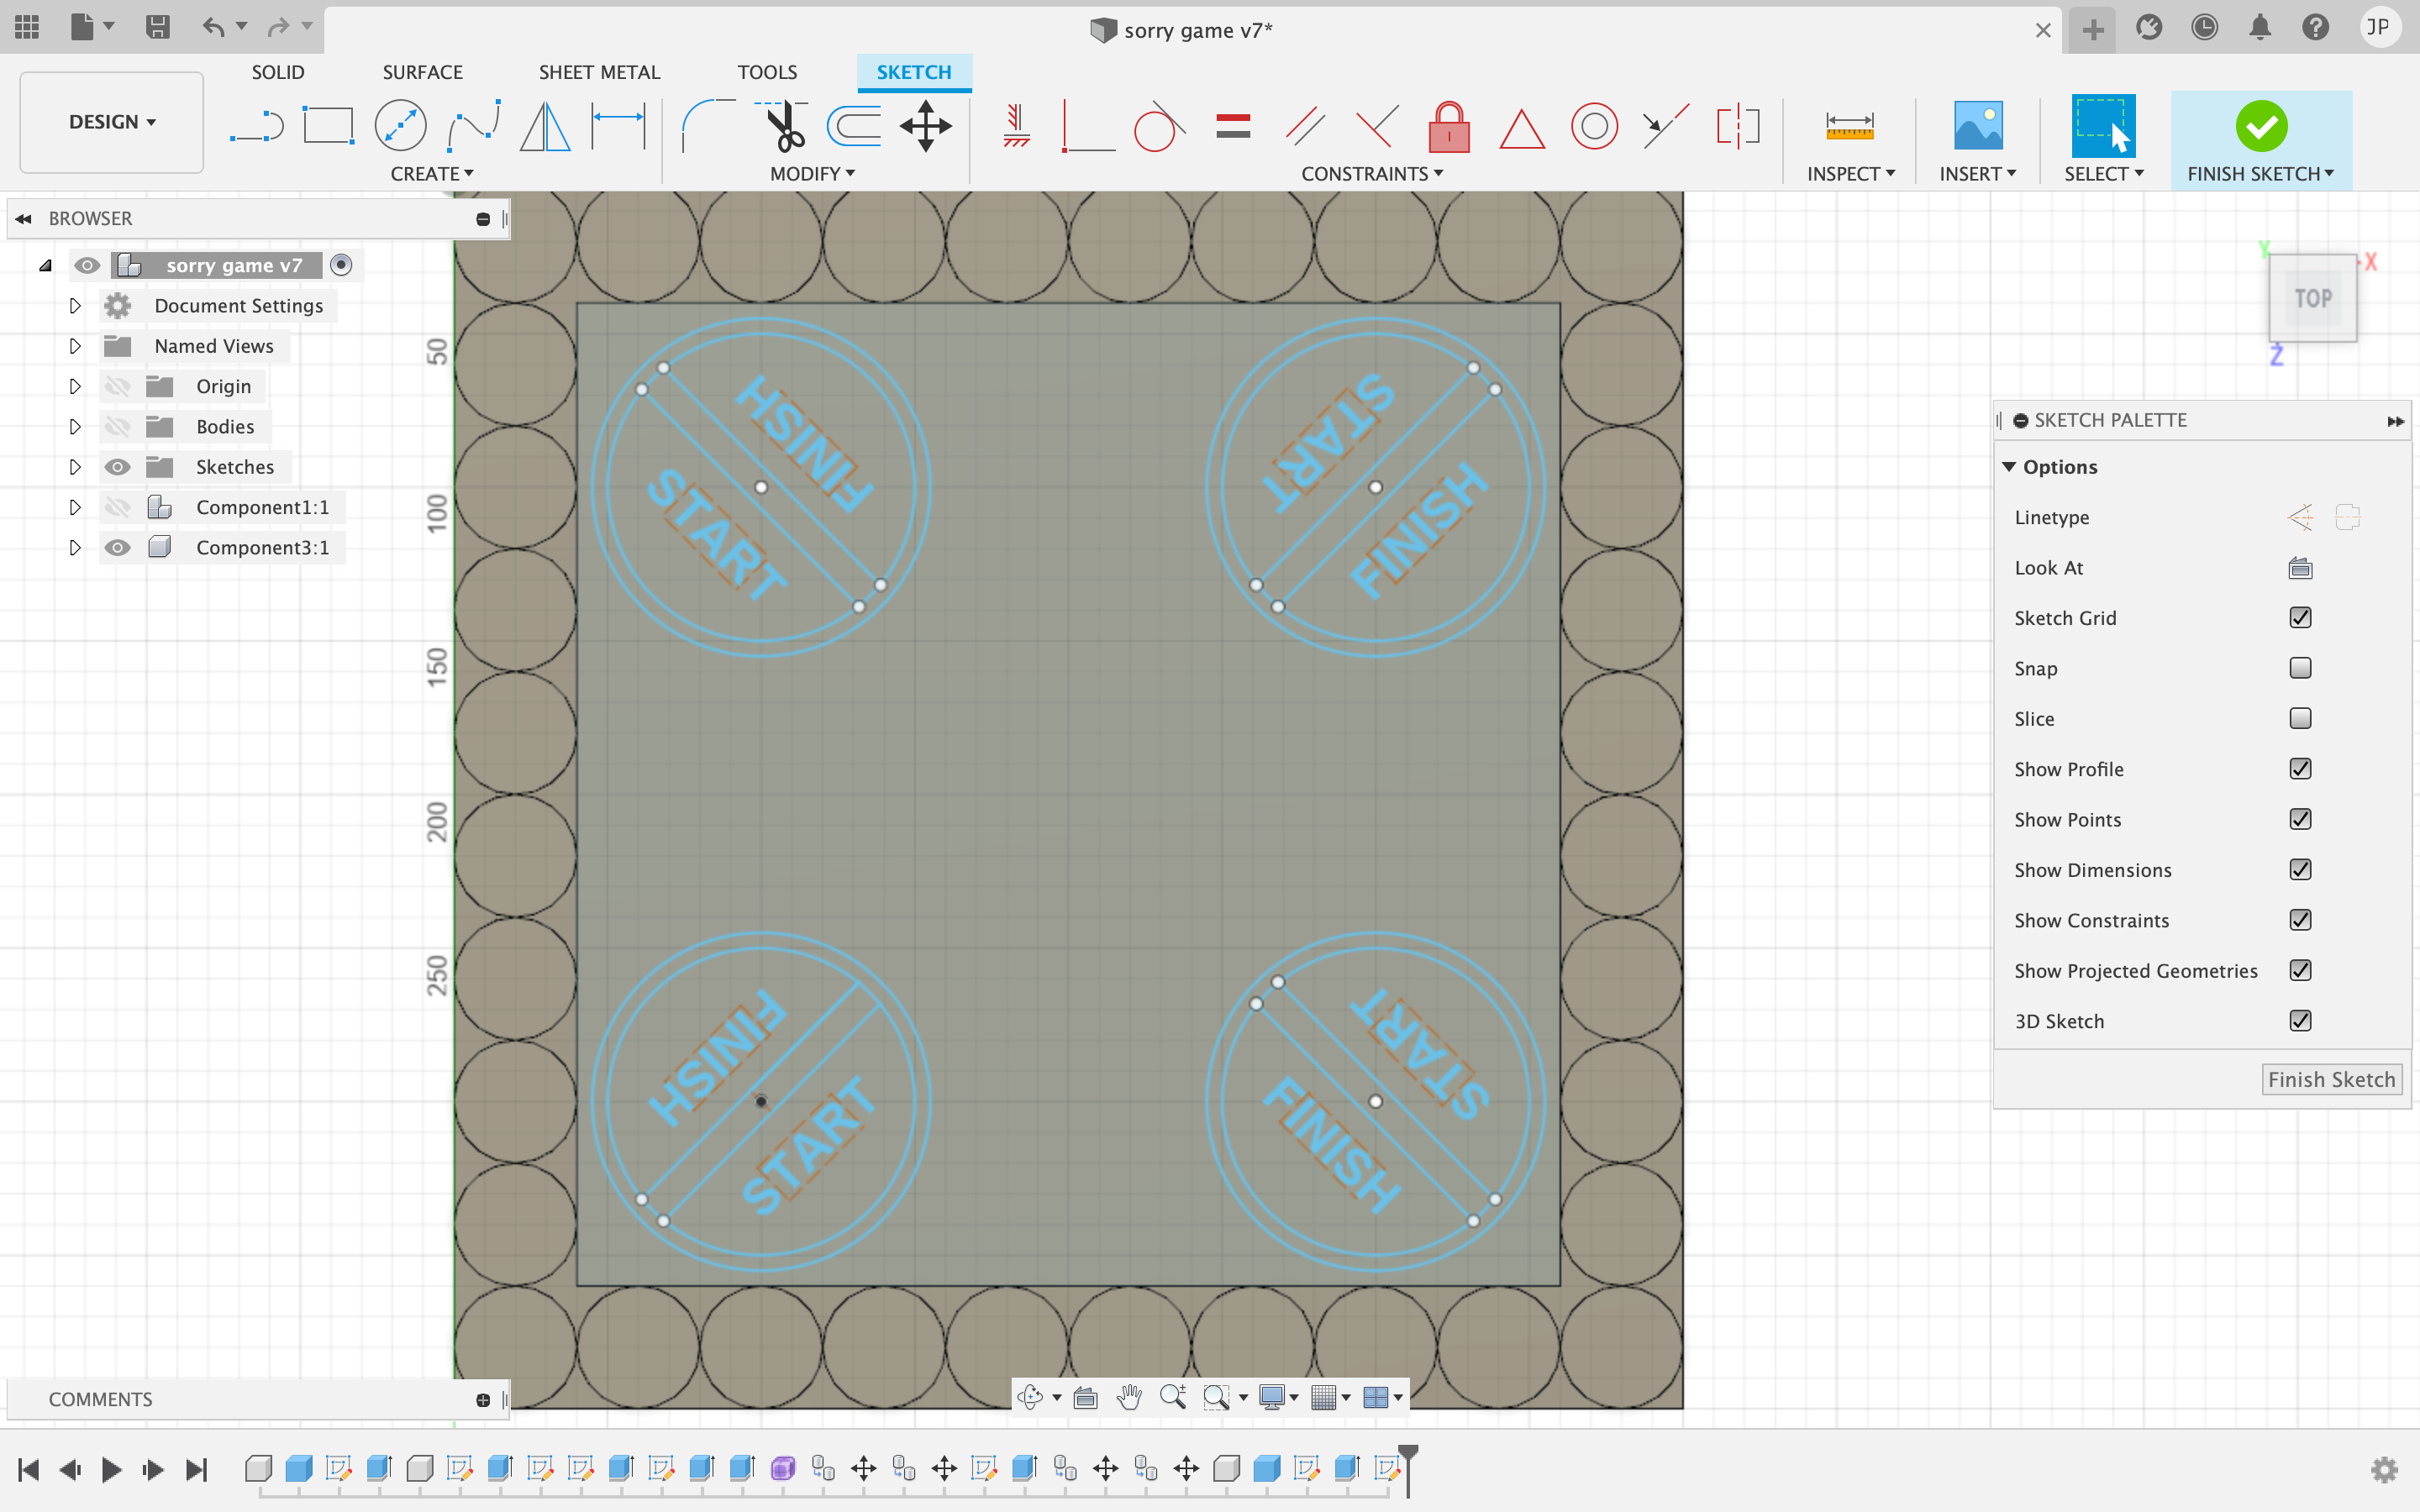This screenshot has width=2420, height=1512.
Task: Collapse the Options section
Action: click(2009, 467)
